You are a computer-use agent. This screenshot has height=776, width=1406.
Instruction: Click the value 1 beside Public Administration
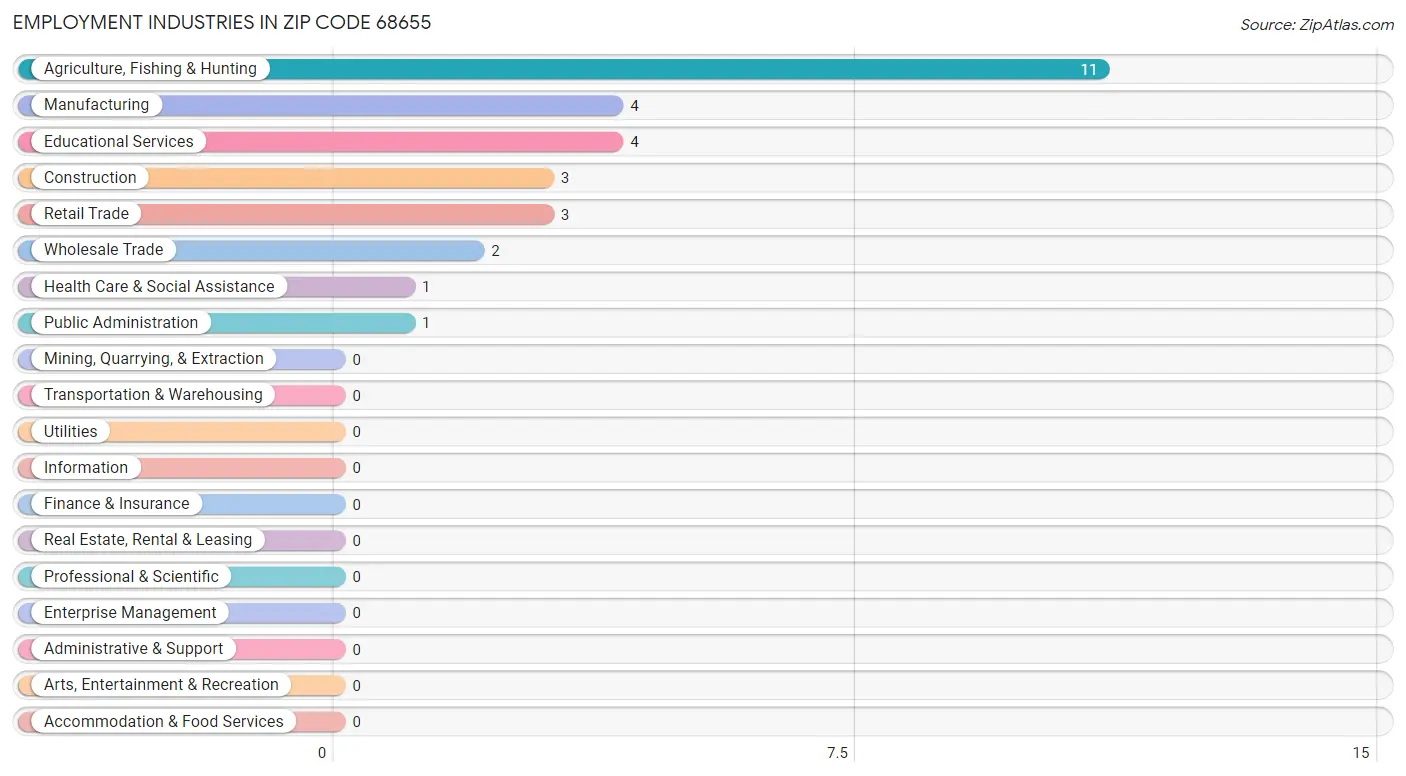(x=426, y=323)
